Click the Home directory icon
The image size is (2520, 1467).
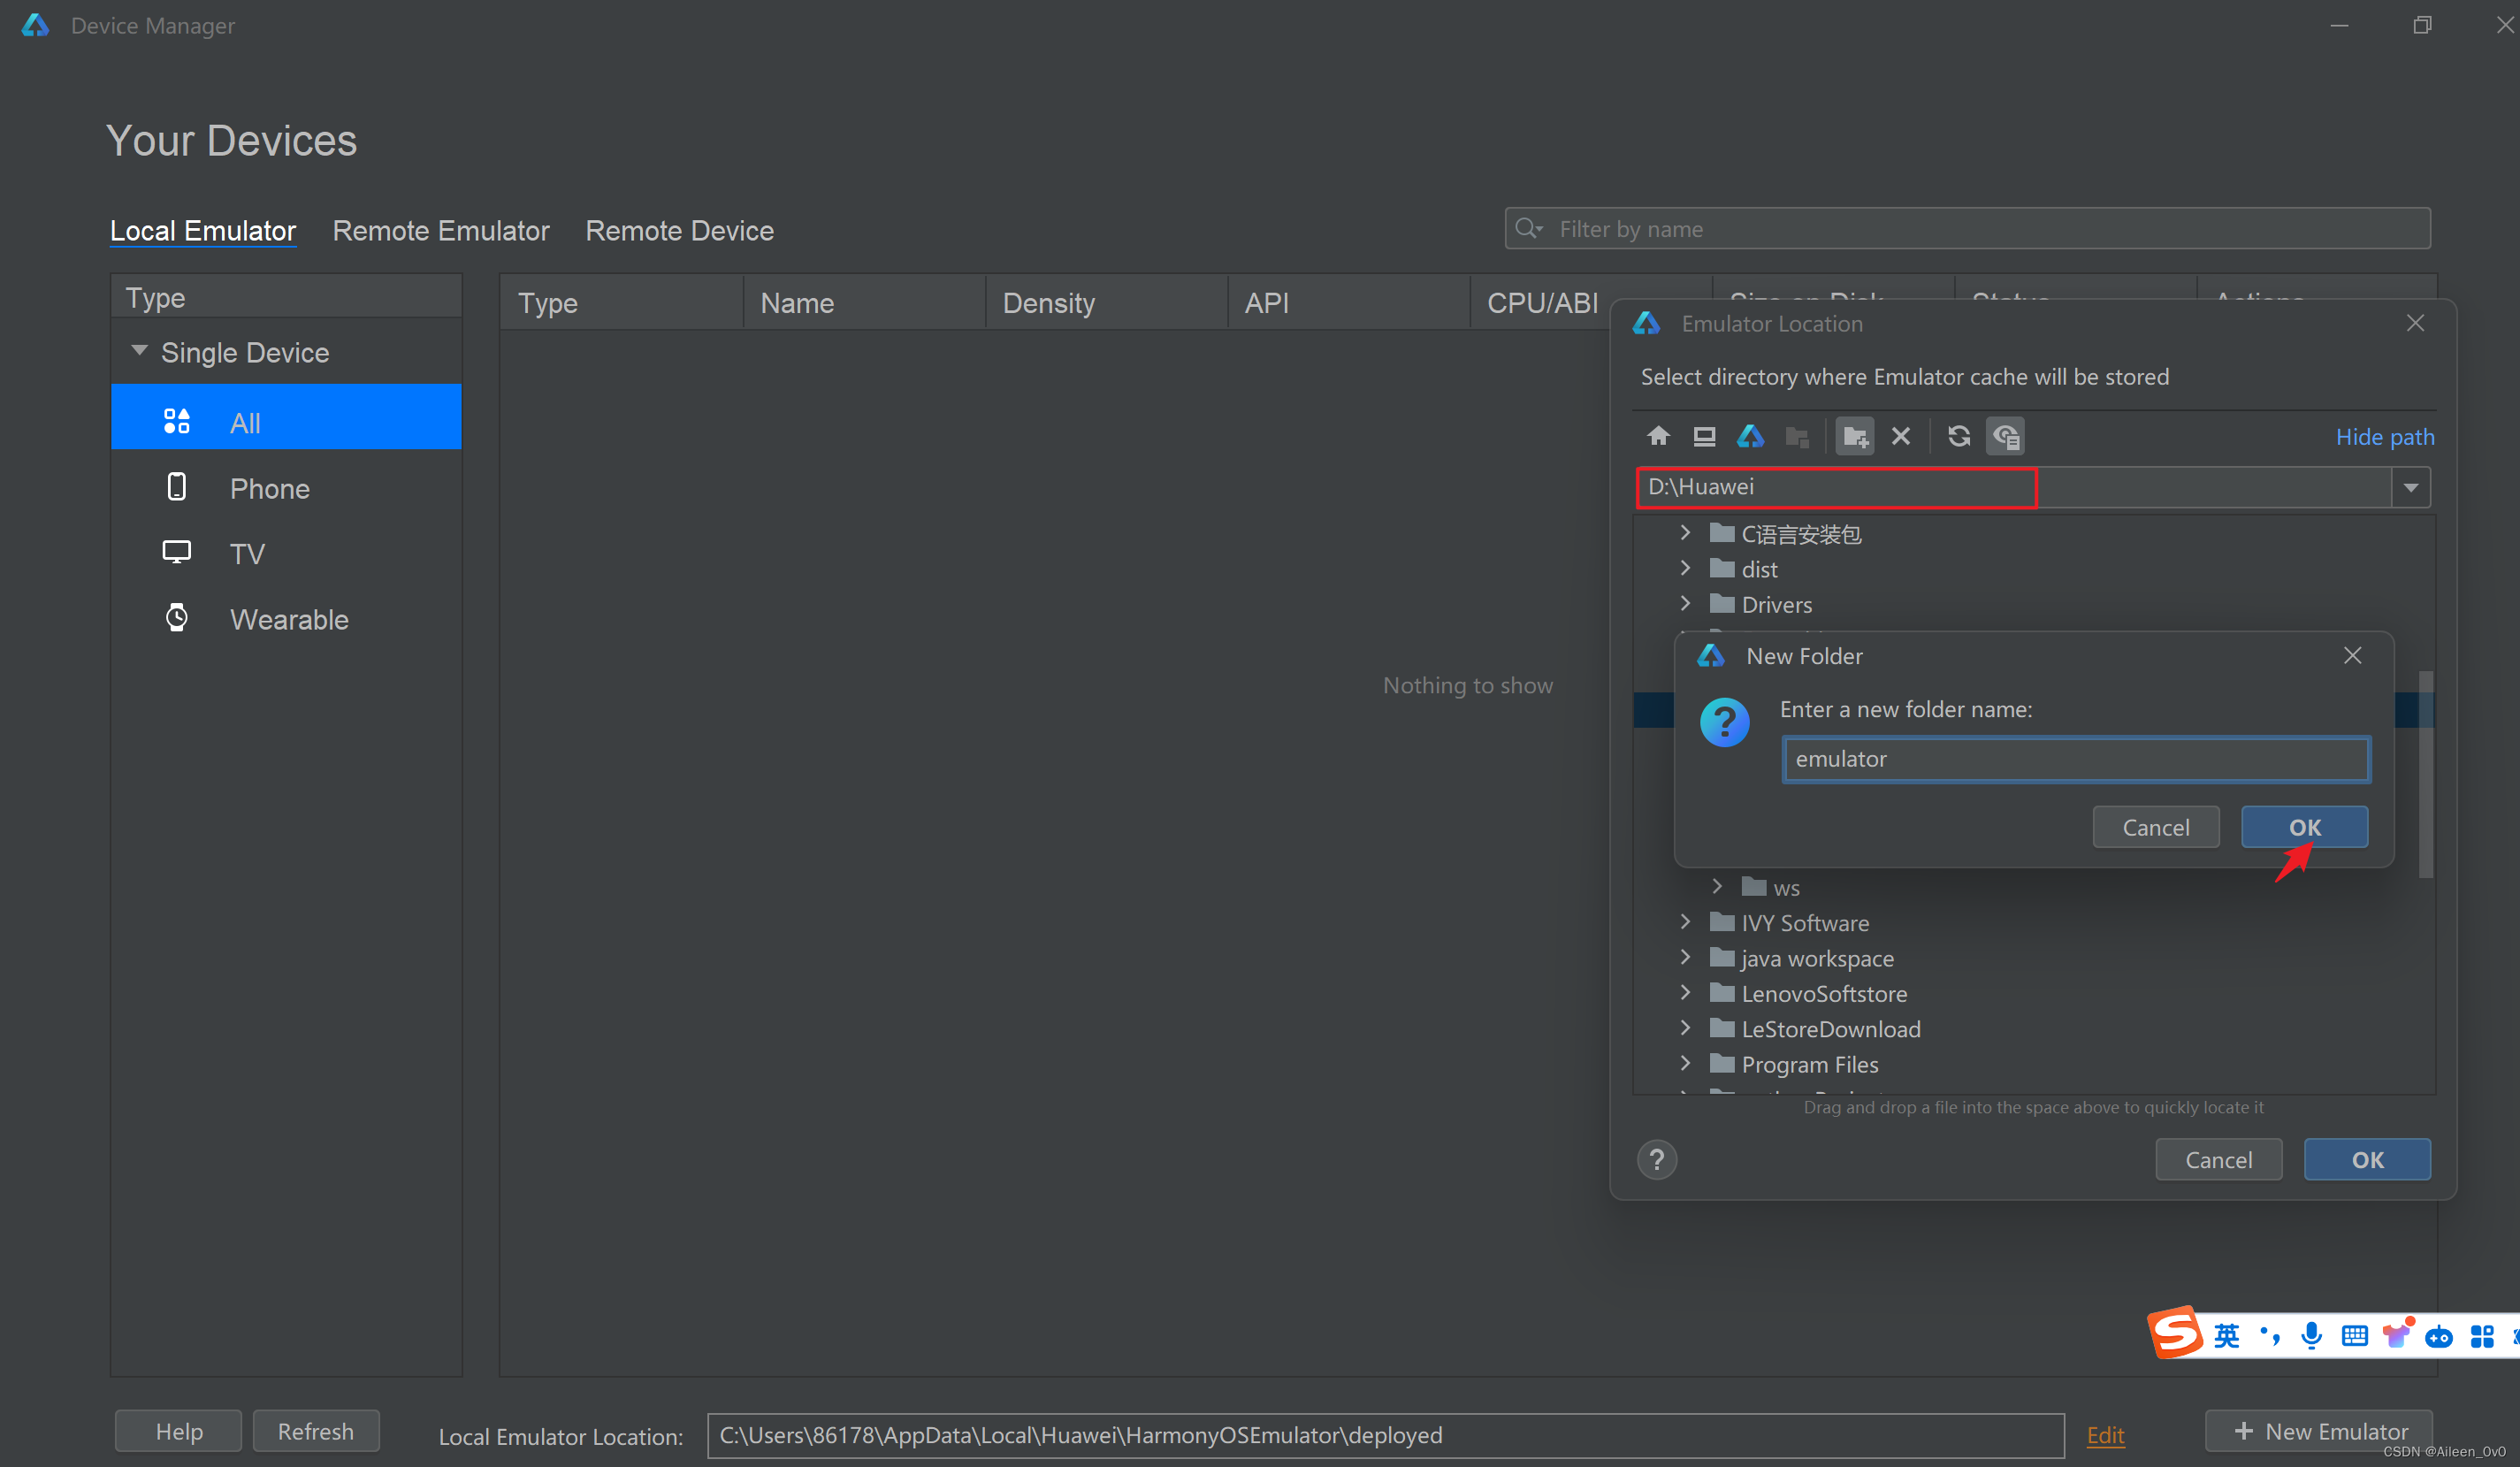[1658, 436]
